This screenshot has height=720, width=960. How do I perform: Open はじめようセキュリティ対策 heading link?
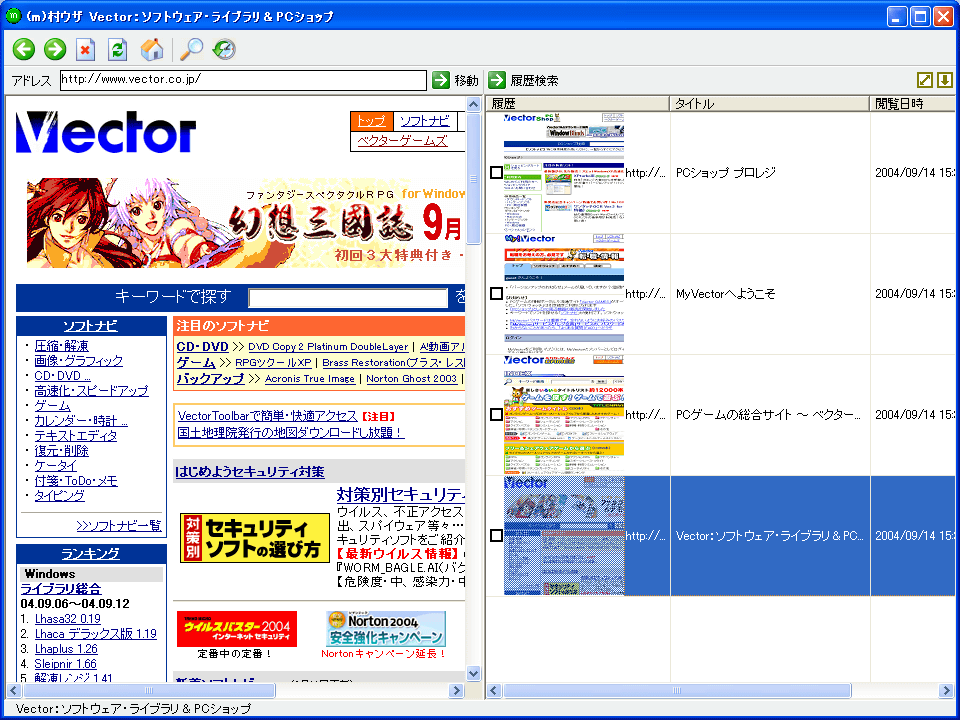[250, 471]
